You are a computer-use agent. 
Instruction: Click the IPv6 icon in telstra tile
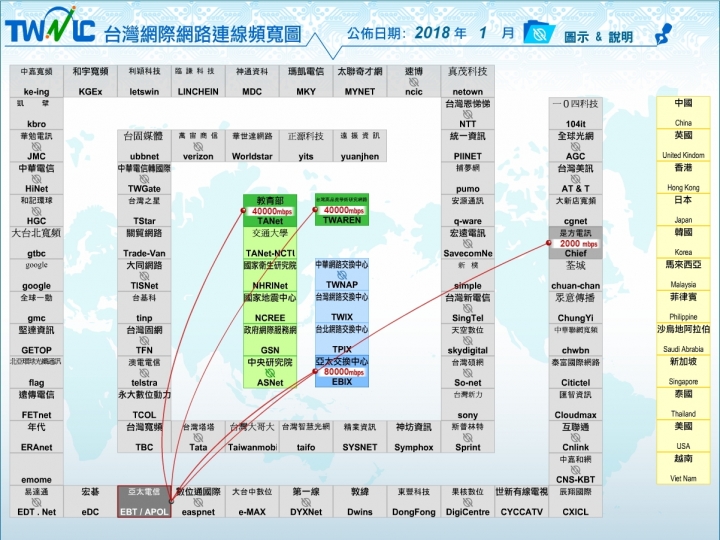coord(144,372)
